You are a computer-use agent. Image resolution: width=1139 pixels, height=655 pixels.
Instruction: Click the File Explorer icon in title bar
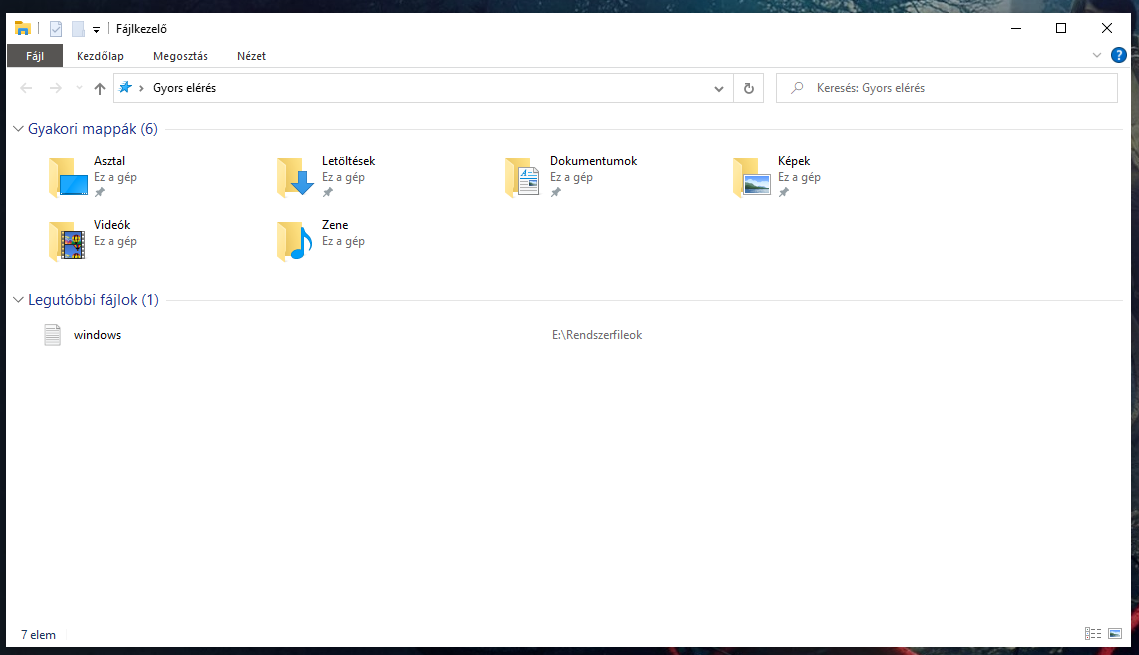pos(23,28)
